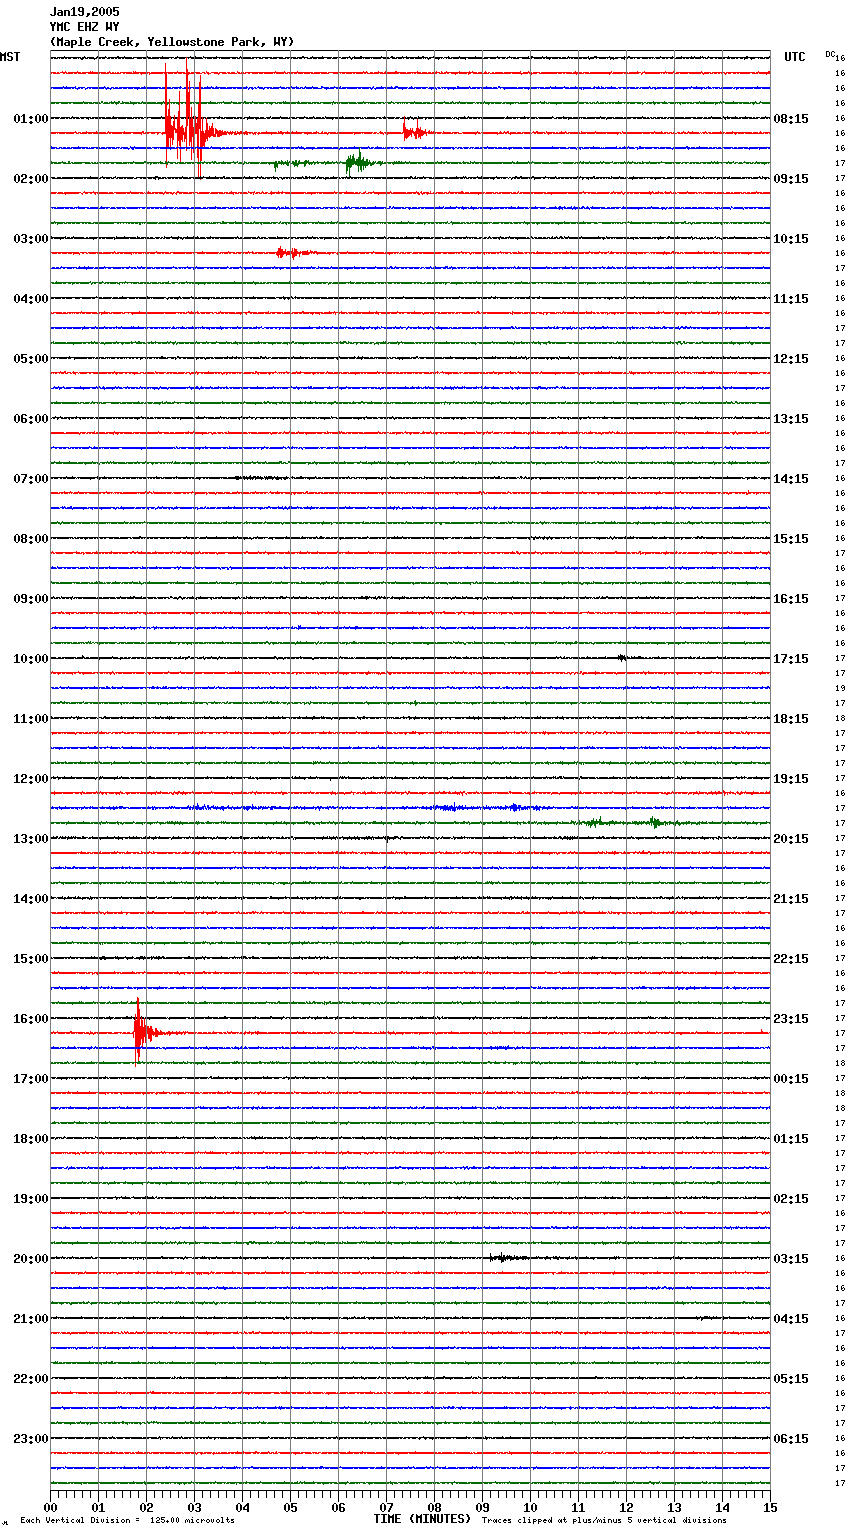The image size is (850, 1534).
Task: Select the 23:00 MST time label
Action: click(31, 1439)
